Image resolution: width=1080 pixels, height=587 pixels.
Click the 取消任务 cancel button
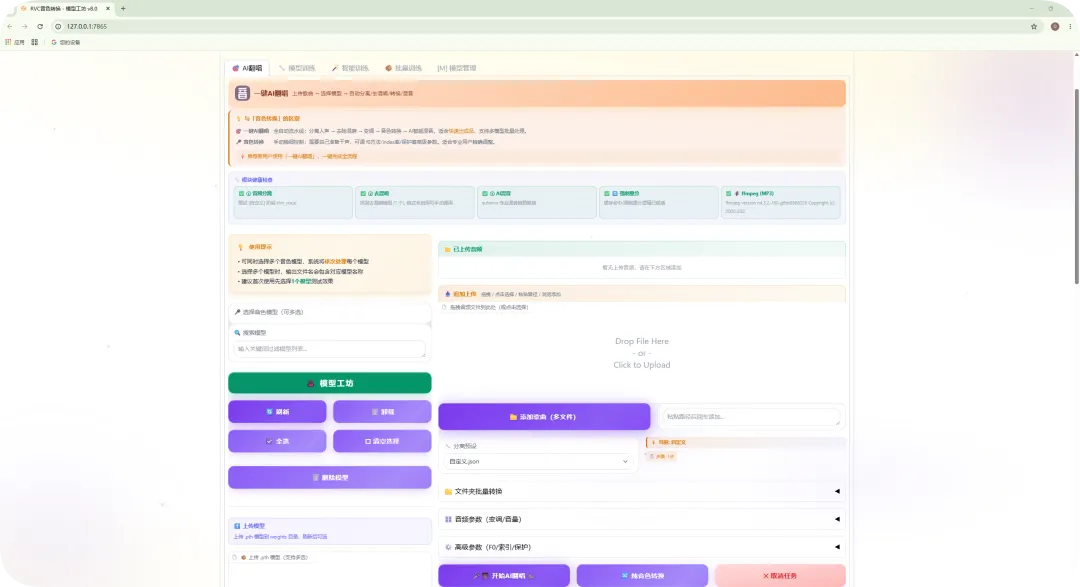click(780, 576)
